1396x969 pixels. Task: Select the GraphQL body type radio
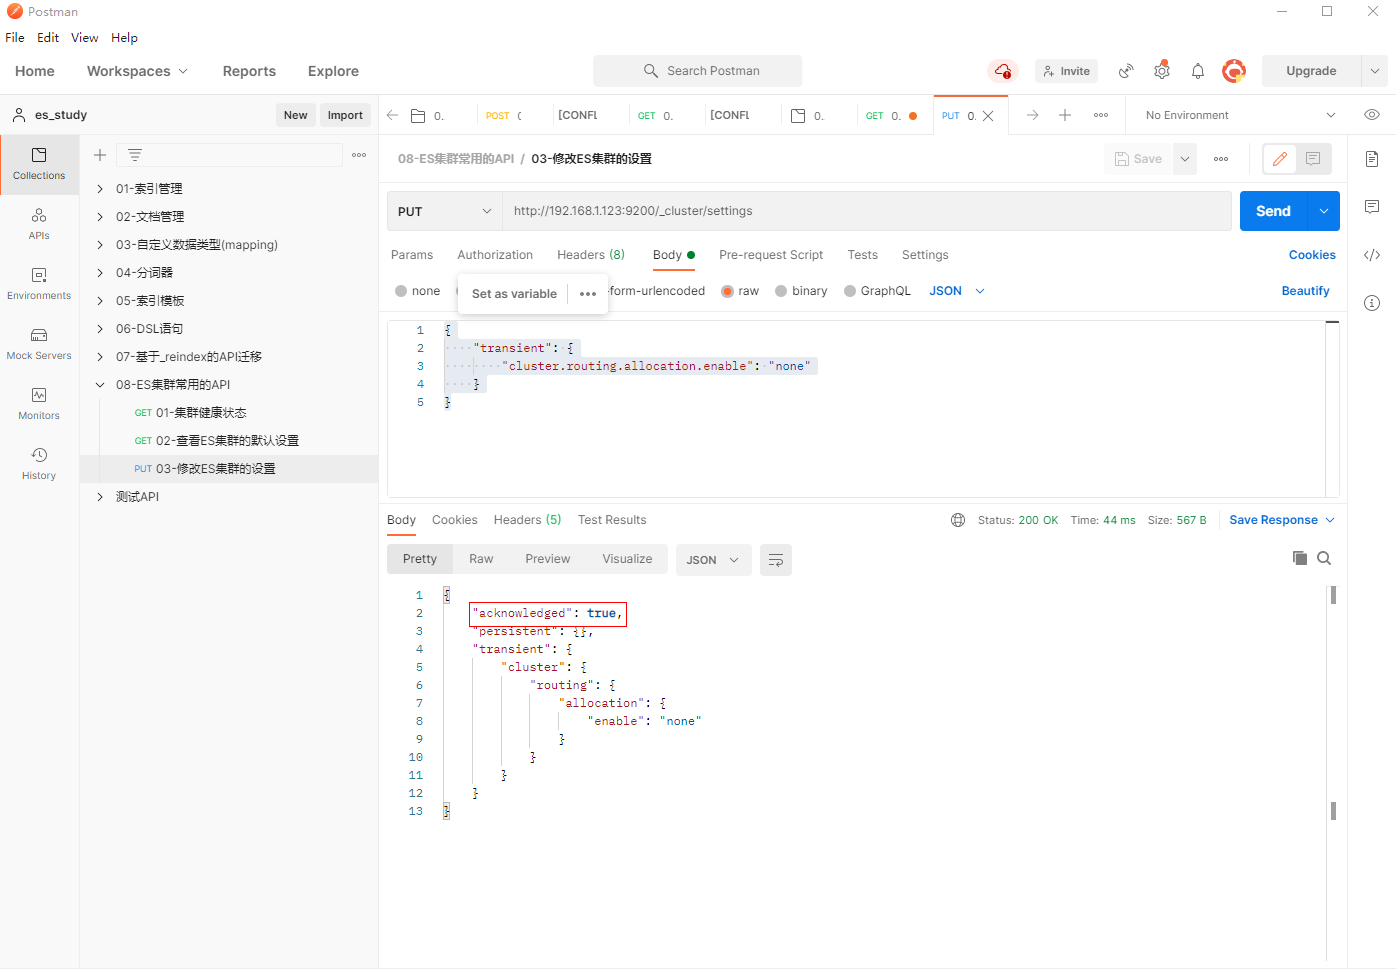(x=850, y=291)
